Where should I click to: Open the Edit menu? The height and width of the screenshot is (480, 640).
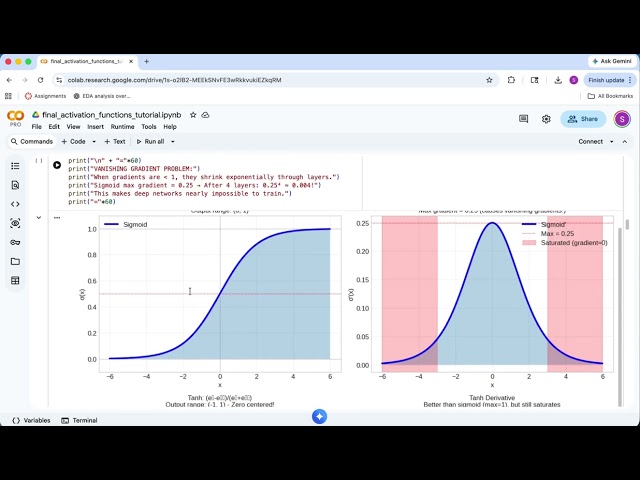[54, 127]
